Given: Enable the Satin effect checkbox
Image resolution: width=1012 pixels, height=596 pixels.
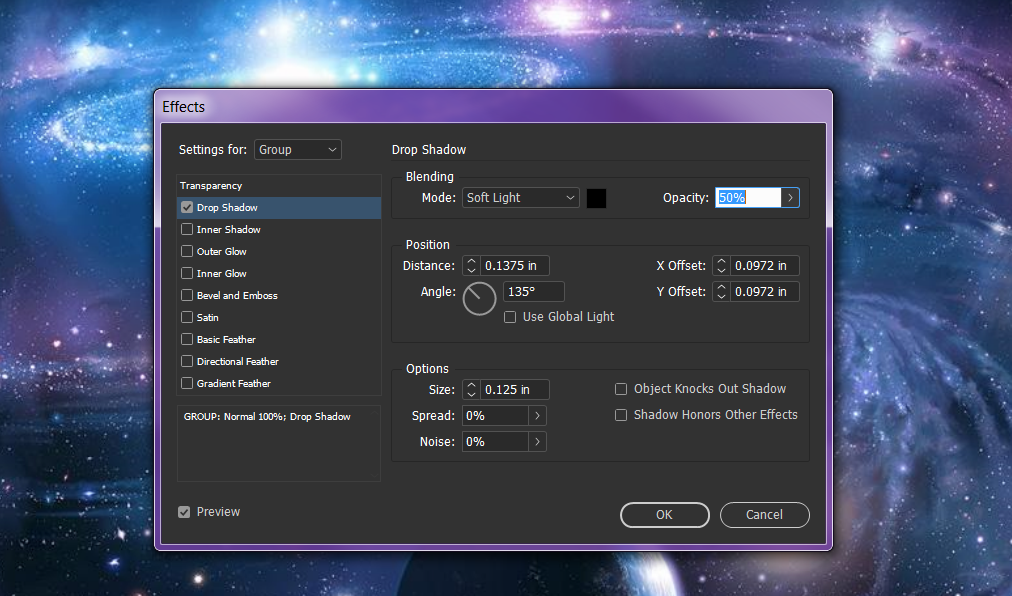Looking at the screenshot, I should [x=187, y=317].
